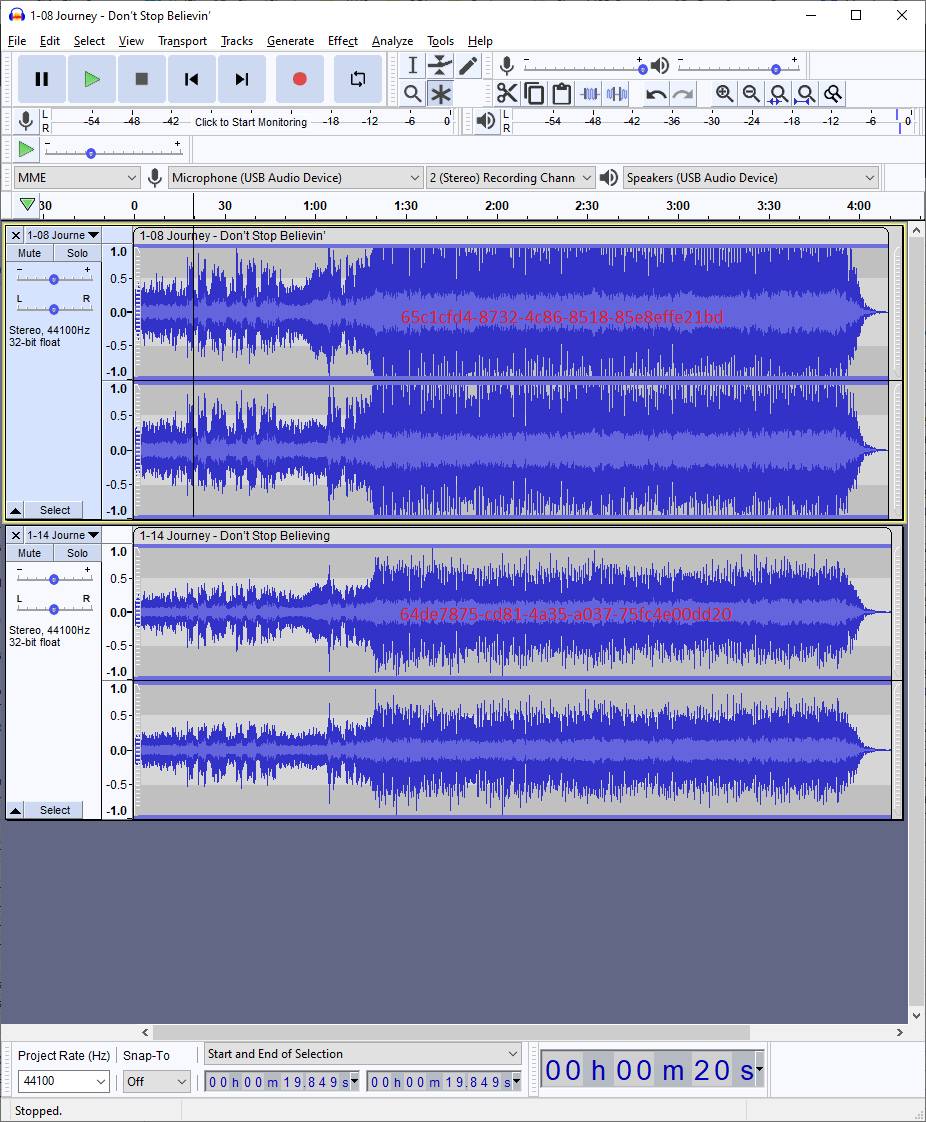Click the playback meter speaker icon
The image size is (926, 1122).
(x=486, y=121)
